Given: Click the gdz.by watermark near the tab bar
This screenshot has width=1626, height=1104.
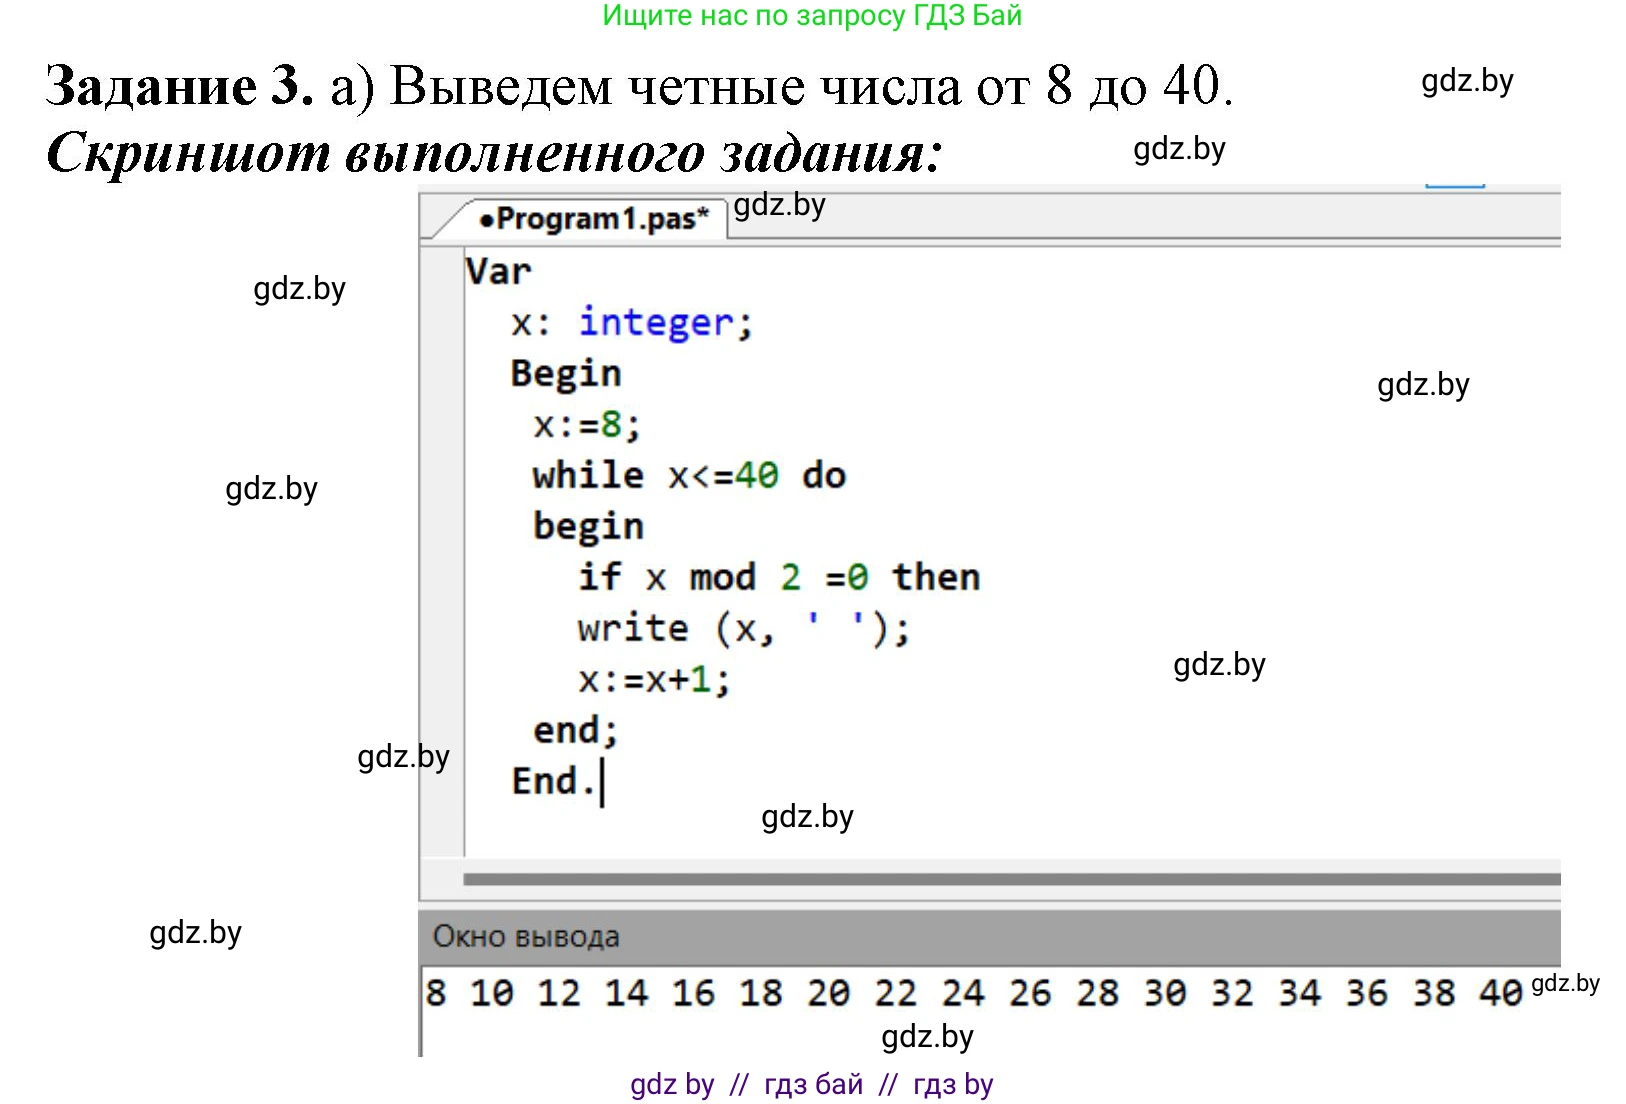Looking at the screenshot, I should (781, 207).
